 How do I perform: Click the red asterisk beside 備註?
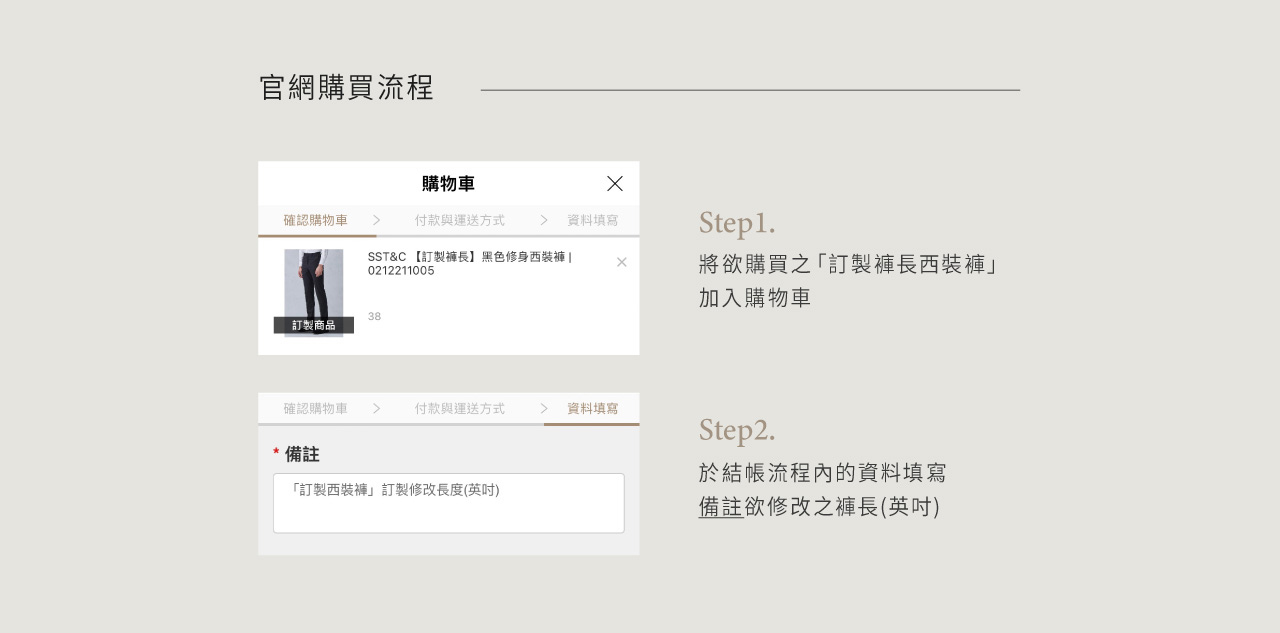(x=276, y=455)
